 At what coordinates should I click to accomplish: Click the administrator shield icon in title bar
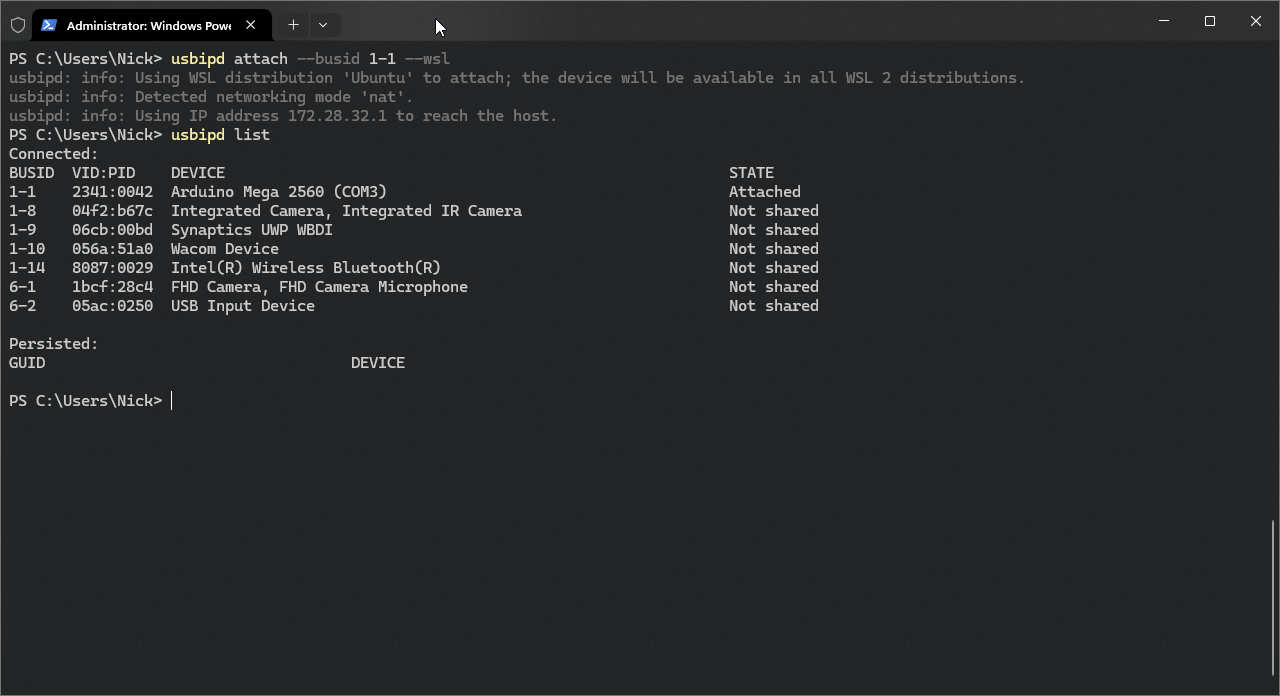tap(18, 25)
